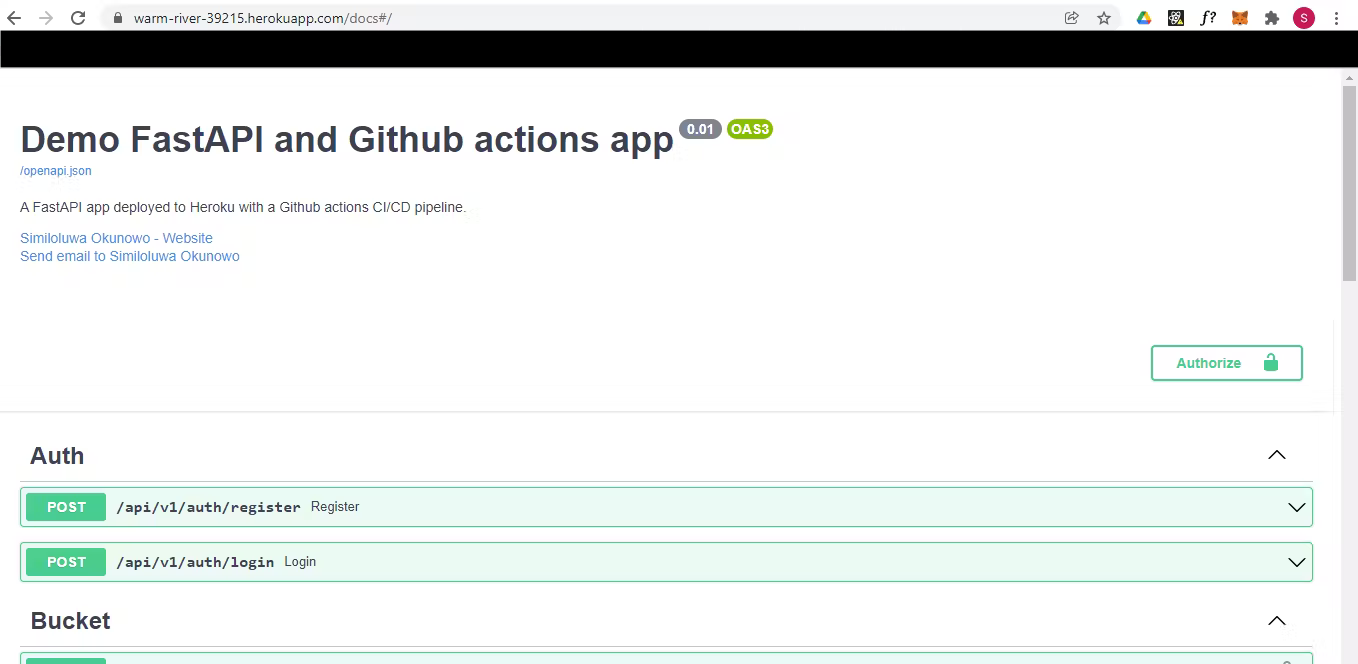Click the Login summary label

point(300,562)
